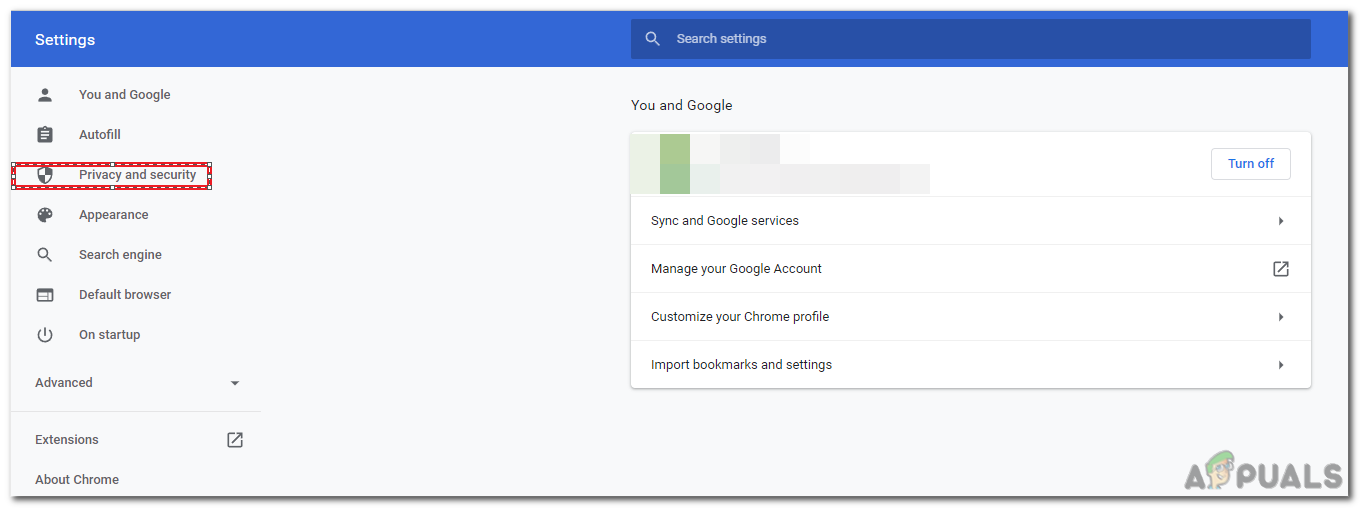Open the About Chrome page

click(x=77, y=480)
